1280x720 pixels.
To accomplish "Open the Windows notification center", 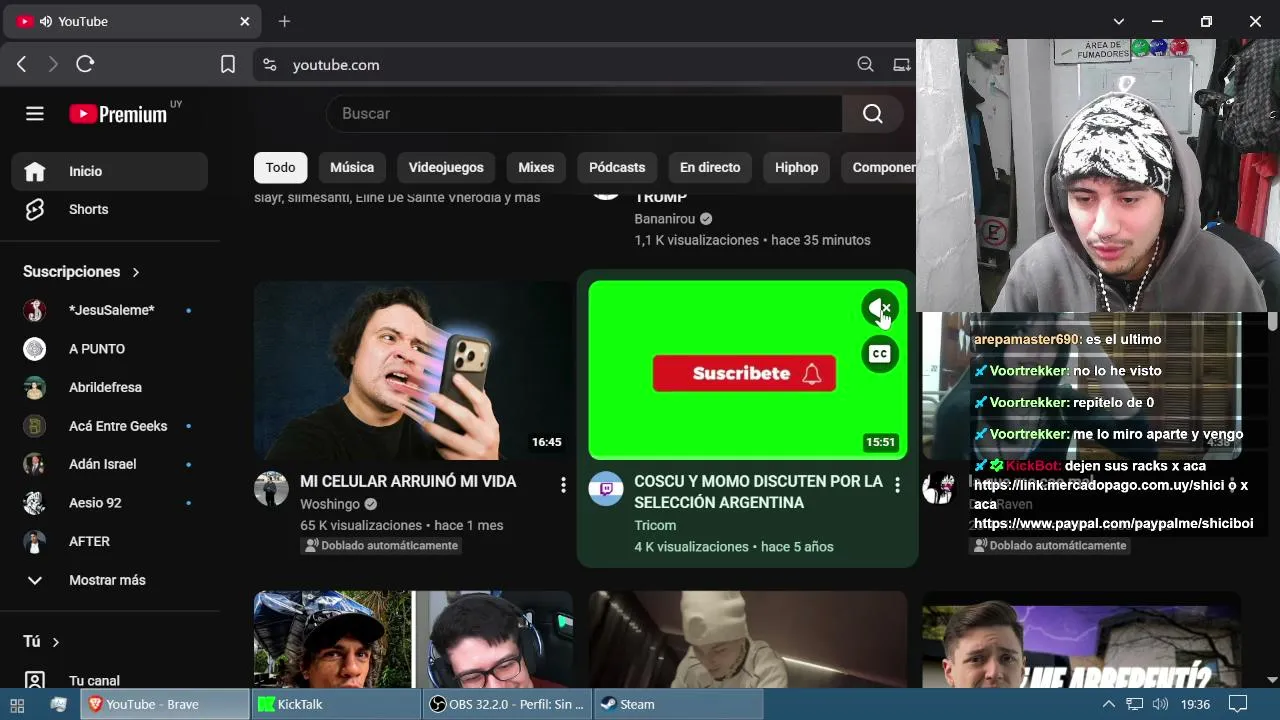I will coord(1238,704).
